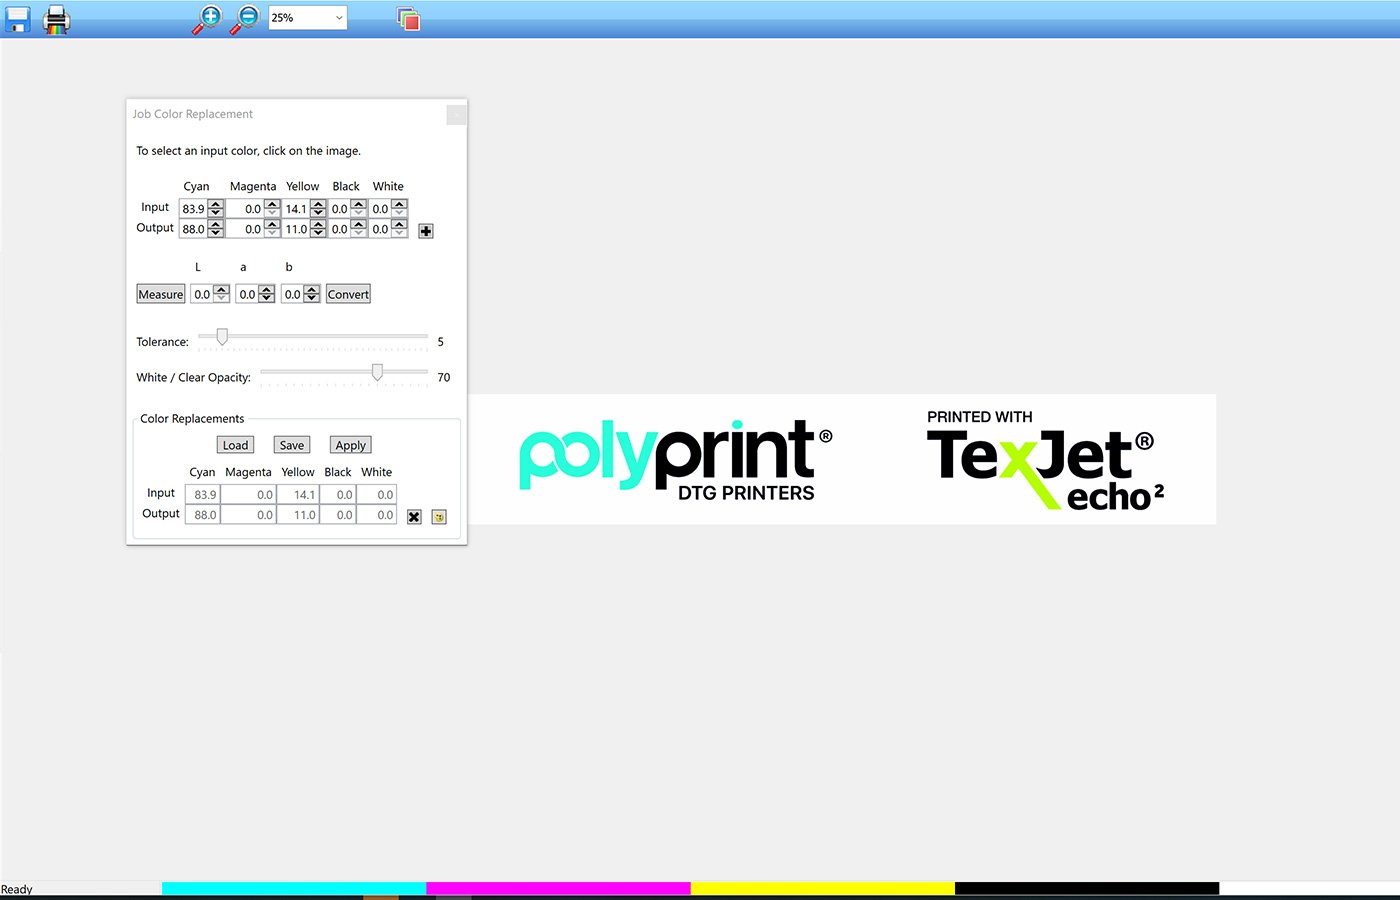Click the palette icon beside the Output row

(x=438, y=516)
